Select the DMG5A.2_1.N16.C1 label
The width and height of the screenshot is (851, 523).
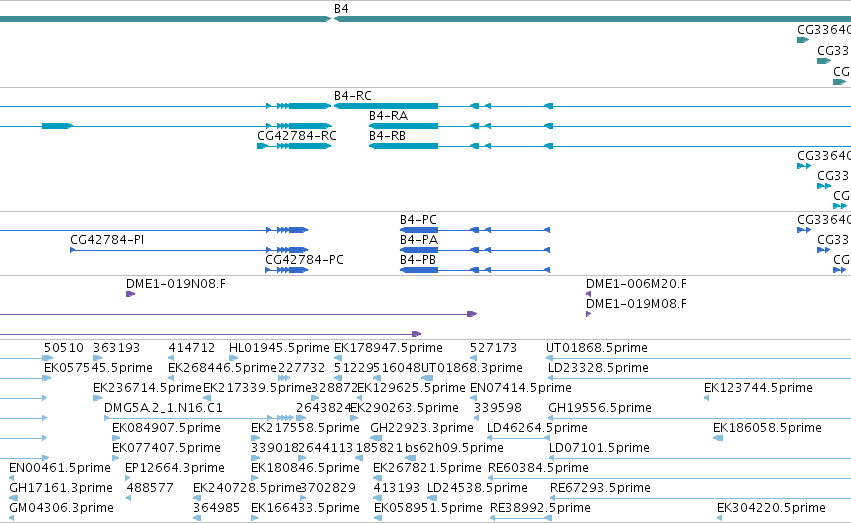point(163,408)
